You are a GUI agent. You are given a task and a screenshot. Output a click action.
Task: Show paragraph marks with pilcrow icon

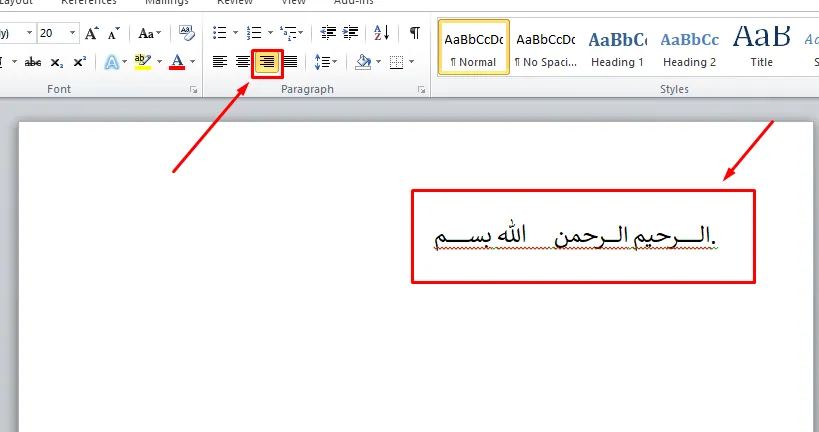414,33
